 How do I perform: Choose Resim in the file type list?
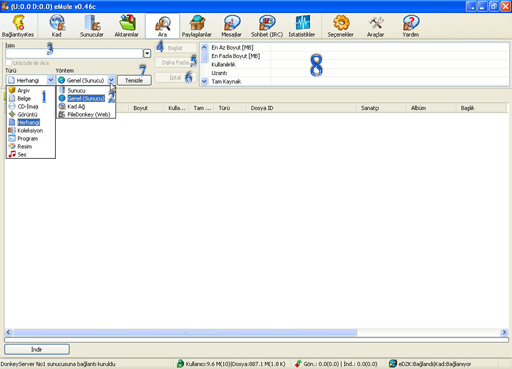tap(31, 146)
